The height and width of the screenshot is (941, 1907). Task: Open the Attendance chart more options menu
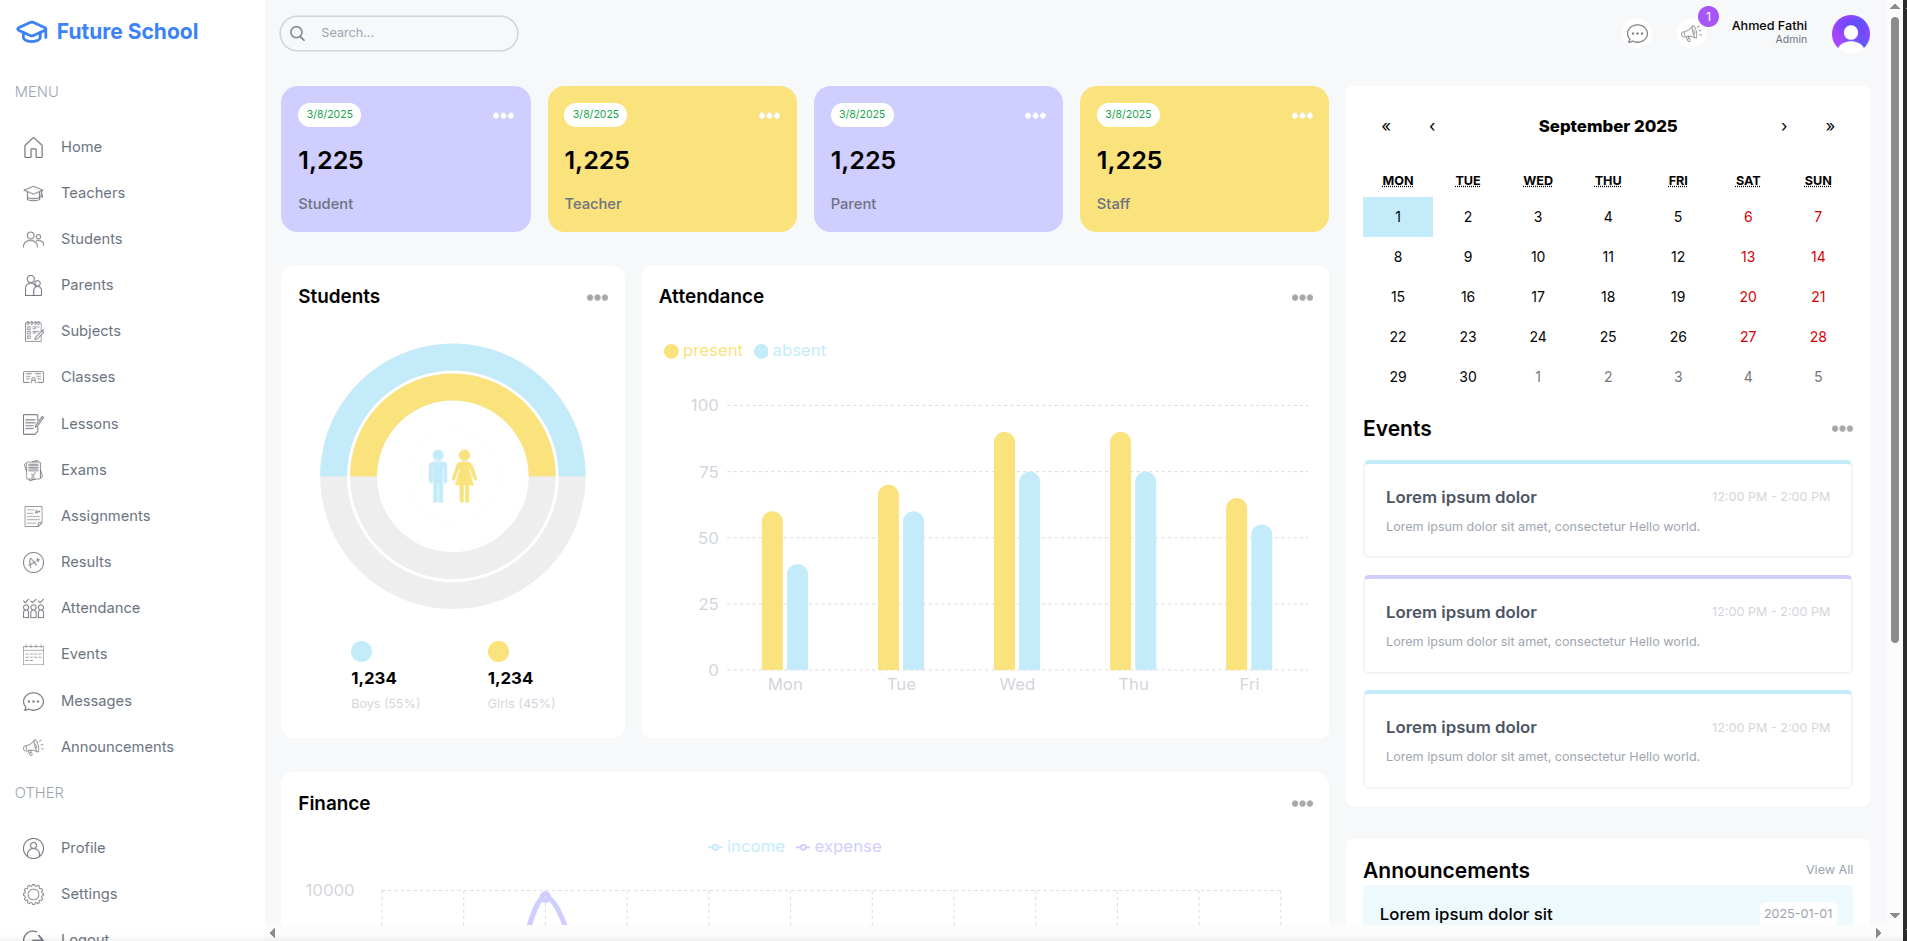[x=1301, y=298]
